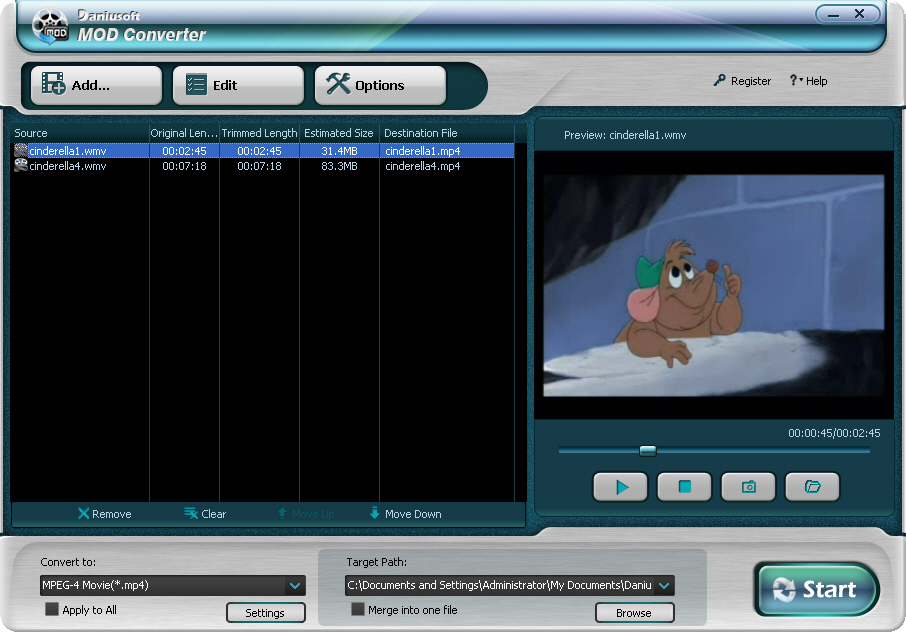Open conversion Settings
The width and height of the screenshot is (906, 632).
(266, 612)
